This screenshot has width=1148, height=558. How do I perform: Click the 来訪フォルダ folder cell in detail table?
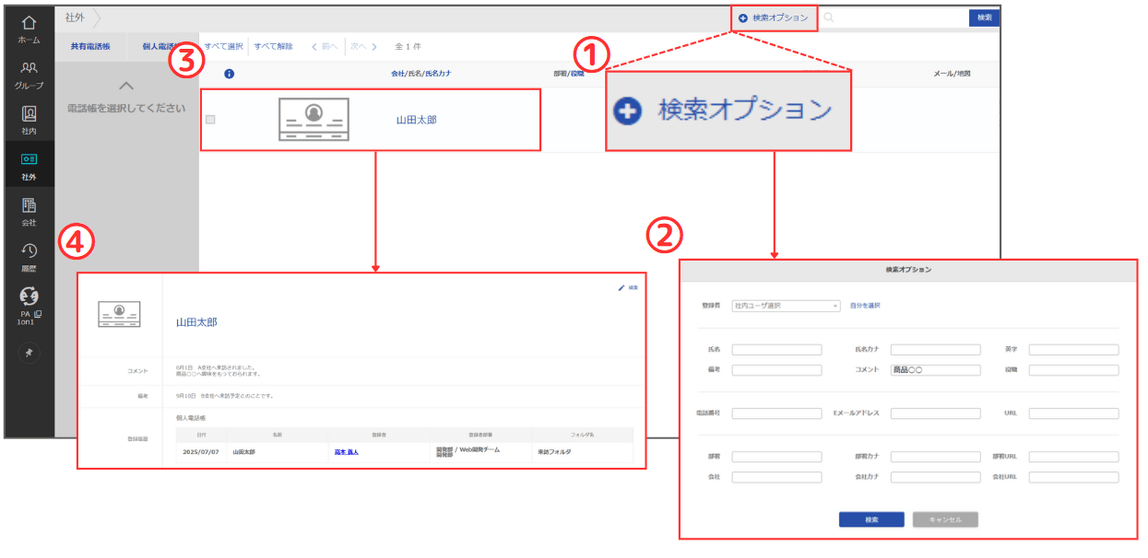554,452
